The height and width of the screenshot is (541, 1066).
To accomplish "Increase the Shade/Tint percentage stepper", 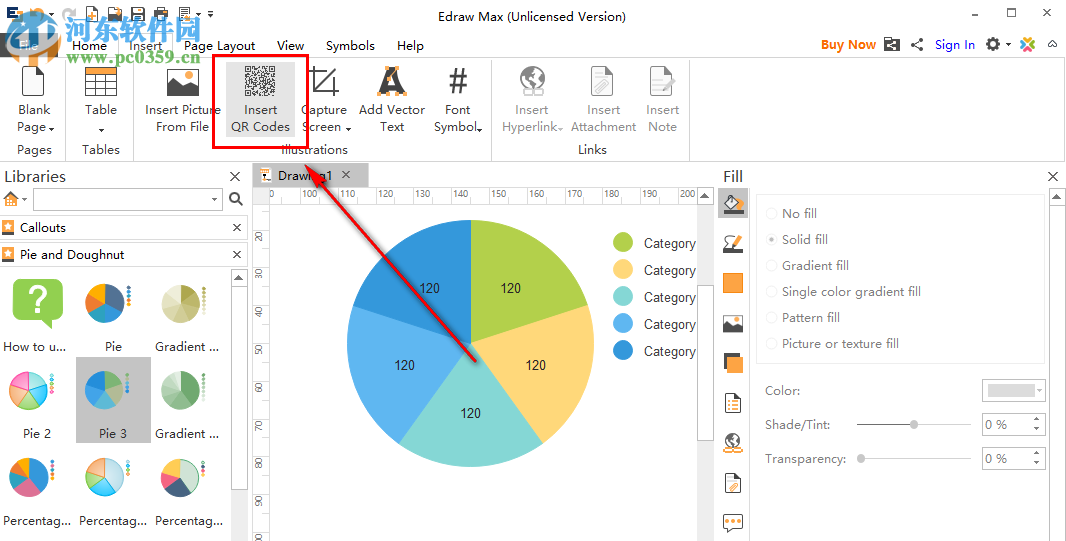I will [1037, 419].
